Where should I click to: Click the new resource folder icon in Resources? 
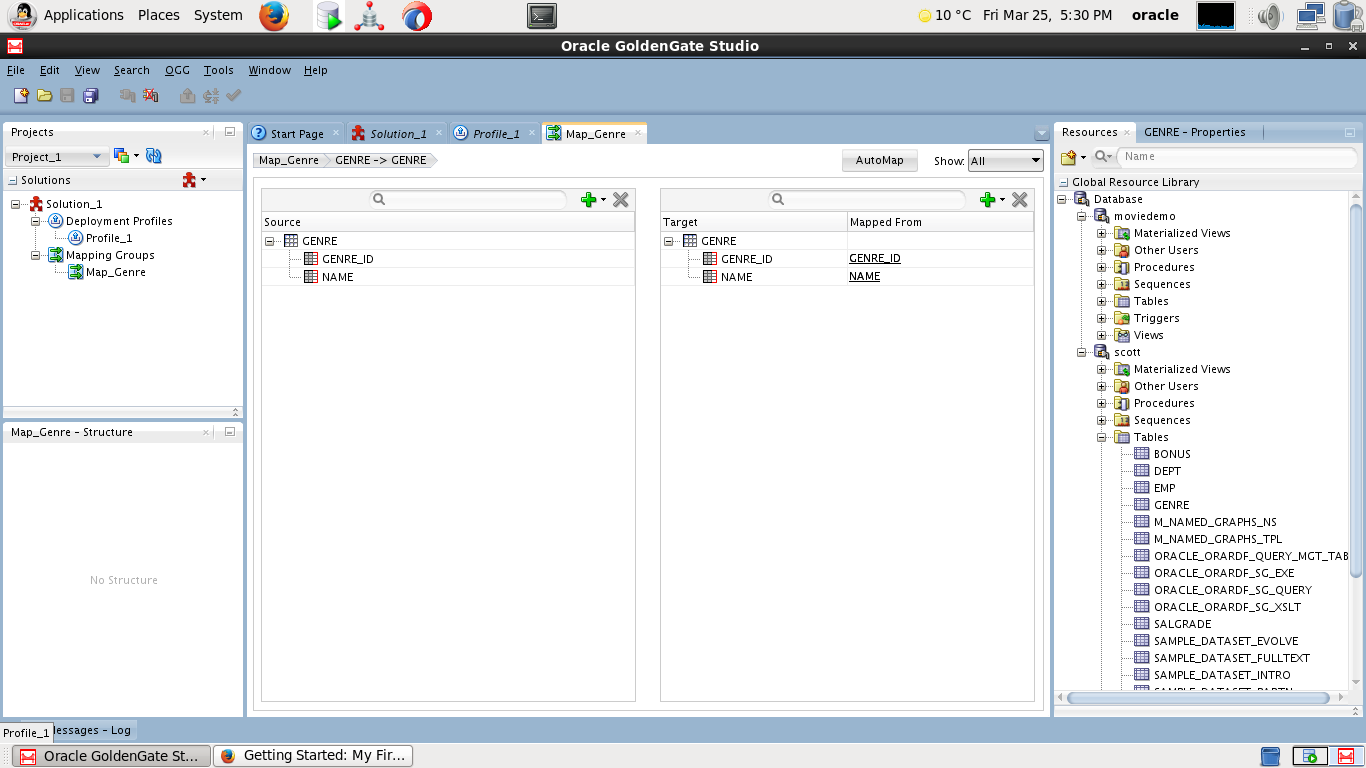(1069, 157)
